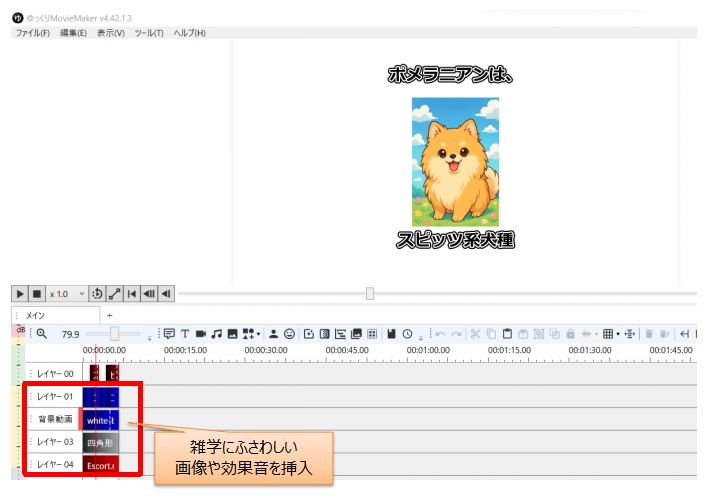Click the copy icon in timeline toolbar
This screenshot has width=711, height=496.
coord(492,334)
